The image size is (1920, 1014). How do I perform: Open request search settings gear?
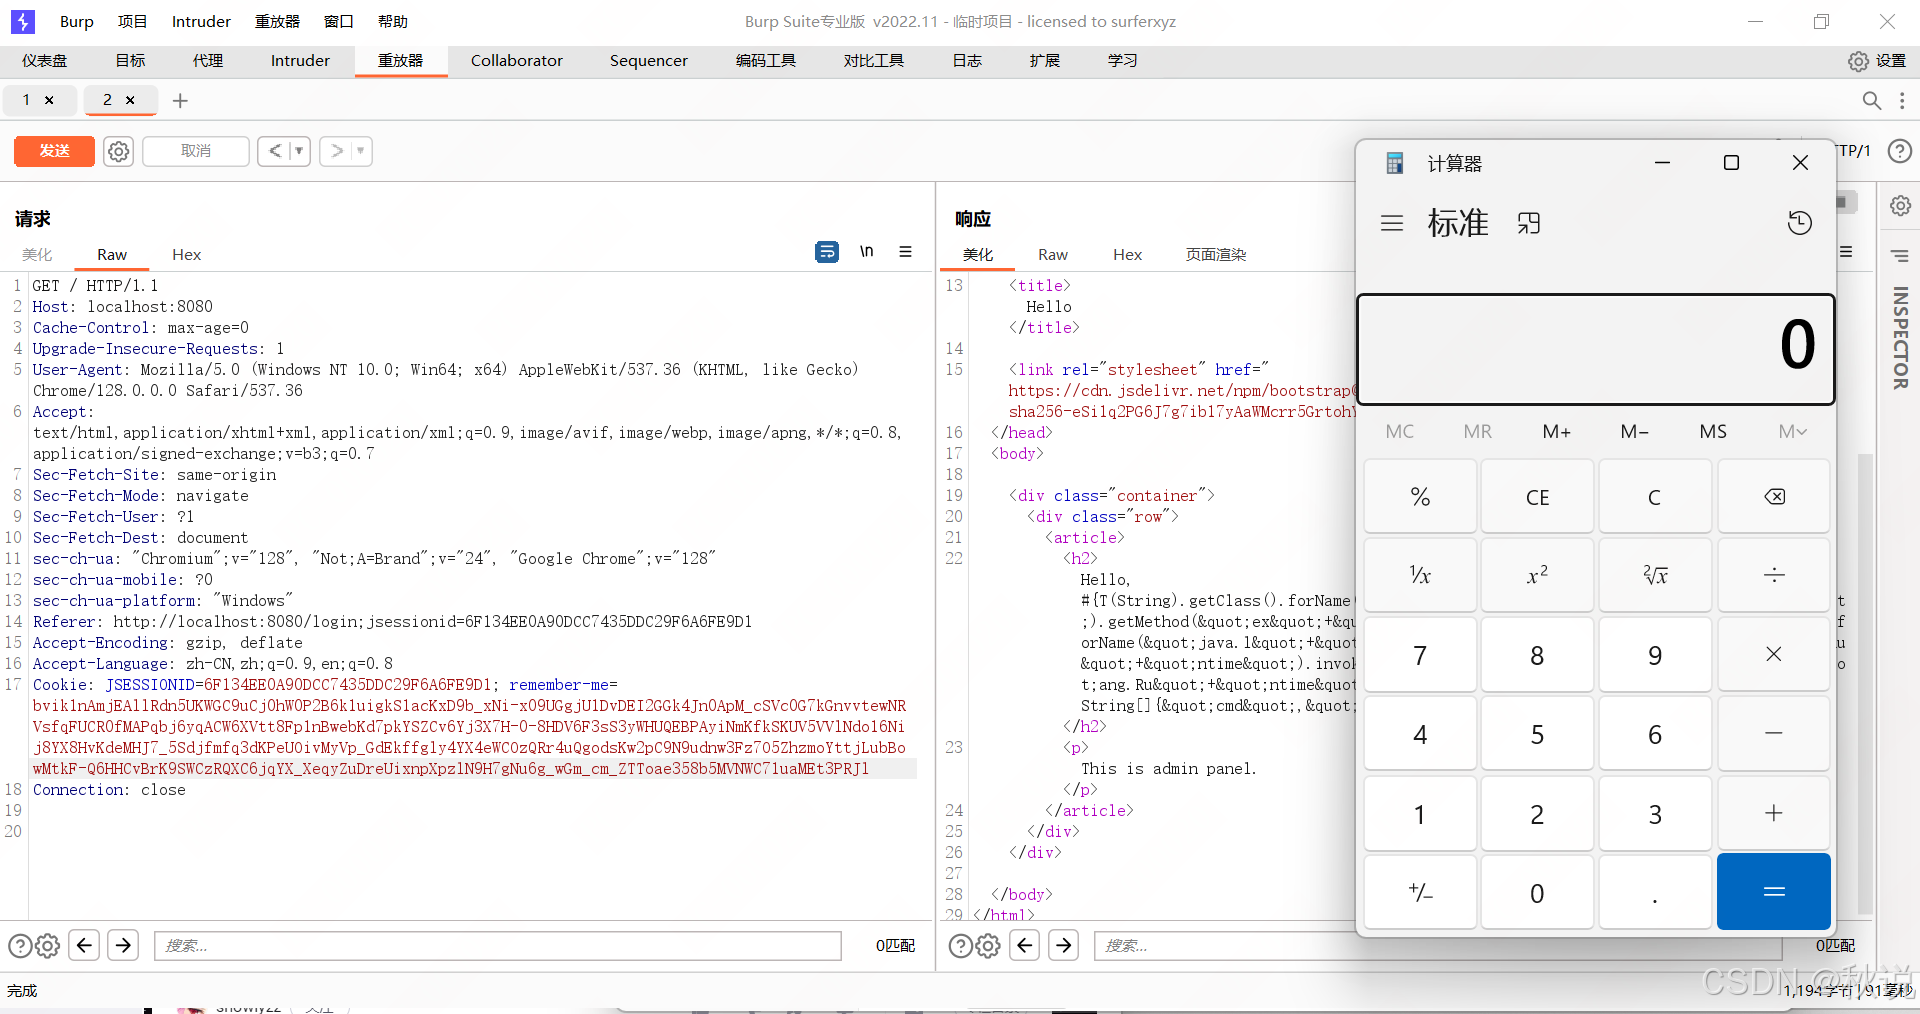[x=48, y=945]
